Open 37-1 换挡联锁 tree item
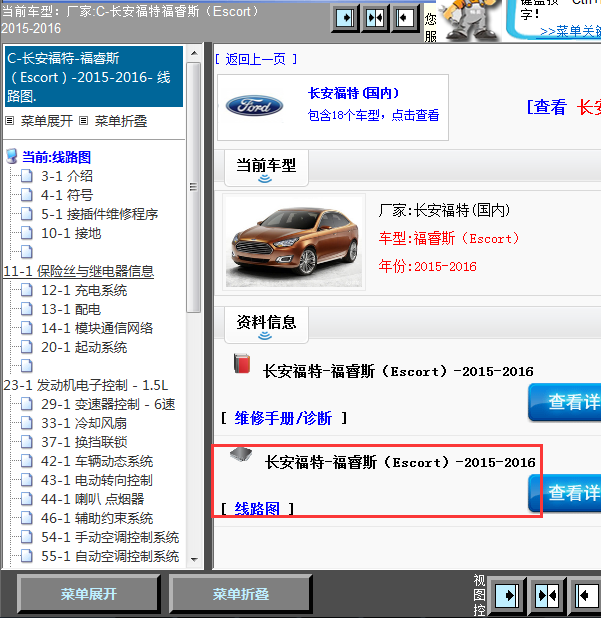The width and height of the screenshot is (601, 618). 84,442
